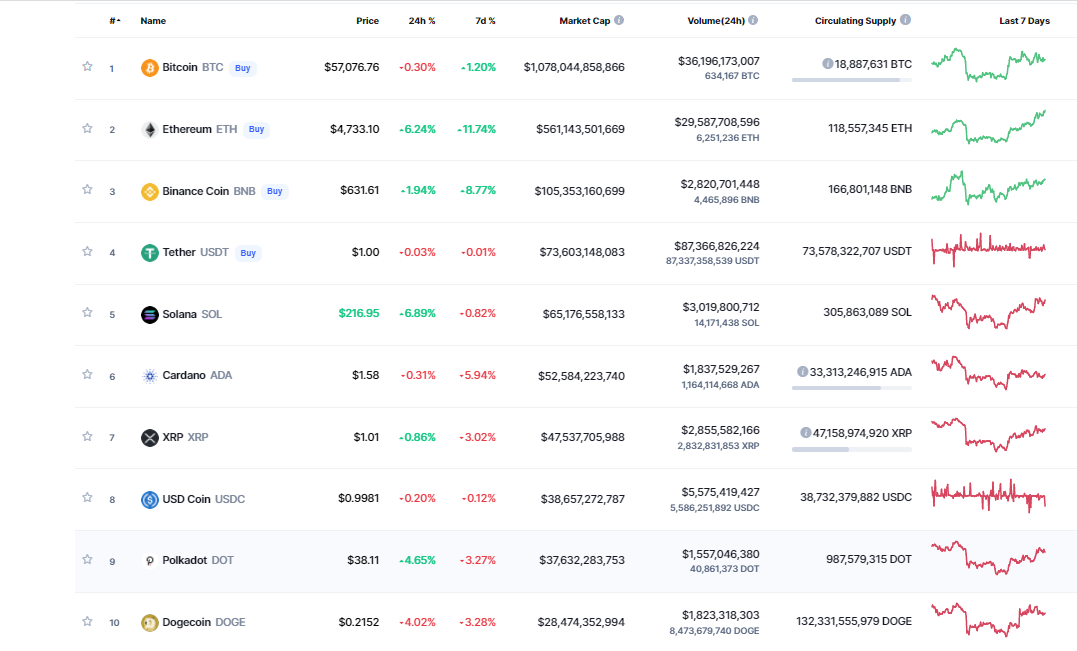1077x651 pixels.
Task: Click Cardano circulating supply progress bar
Action: (852, 388)
